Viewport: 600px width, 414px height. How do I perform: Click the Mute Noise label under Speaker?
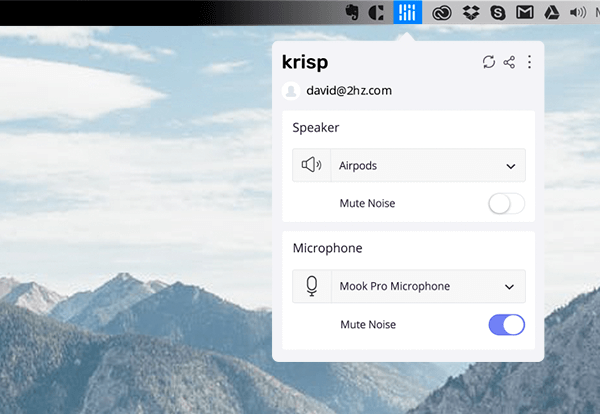tap(367, 203)
